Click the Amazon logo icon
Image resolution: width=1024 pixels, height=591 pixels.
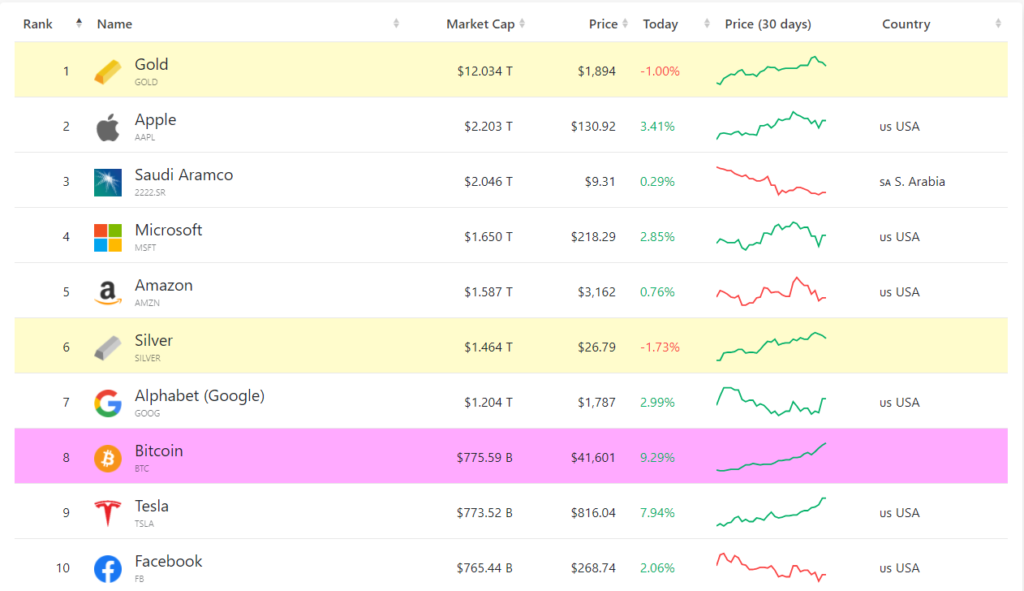[108, 293]
